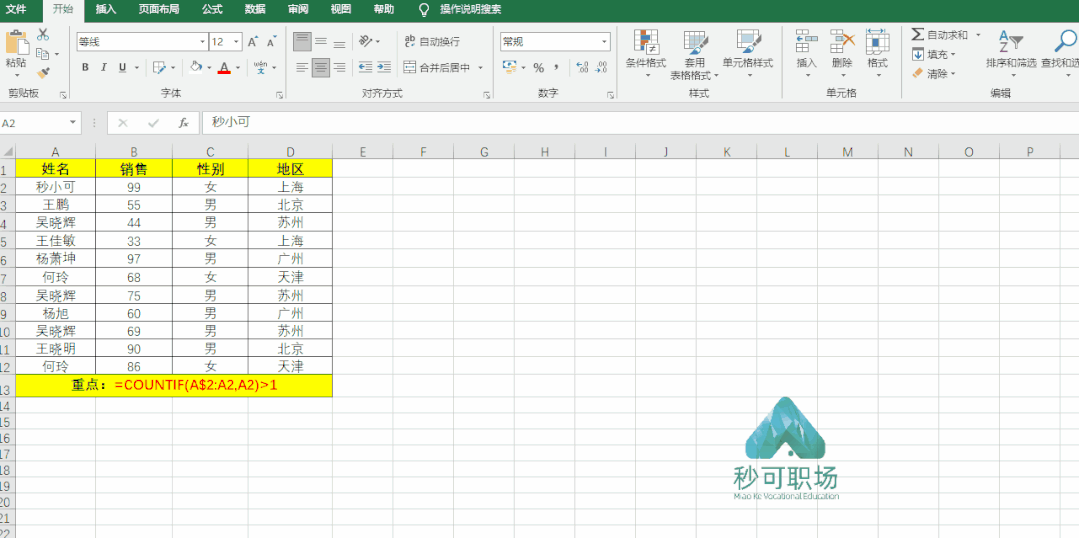The image size is (1079, 538).
Task: Switch to the Formulas (公式) tab
Action: coord(212,10)
